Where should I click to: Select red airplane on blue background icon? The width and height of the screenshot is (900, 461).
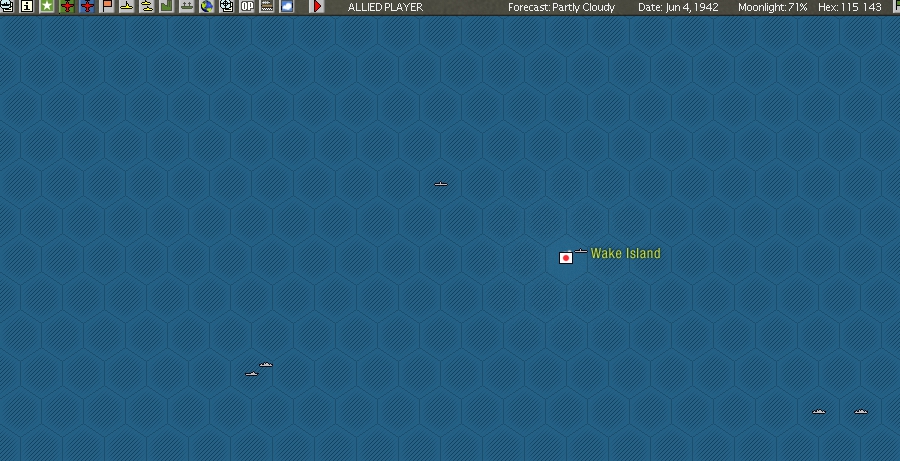(x=87, y=6)
